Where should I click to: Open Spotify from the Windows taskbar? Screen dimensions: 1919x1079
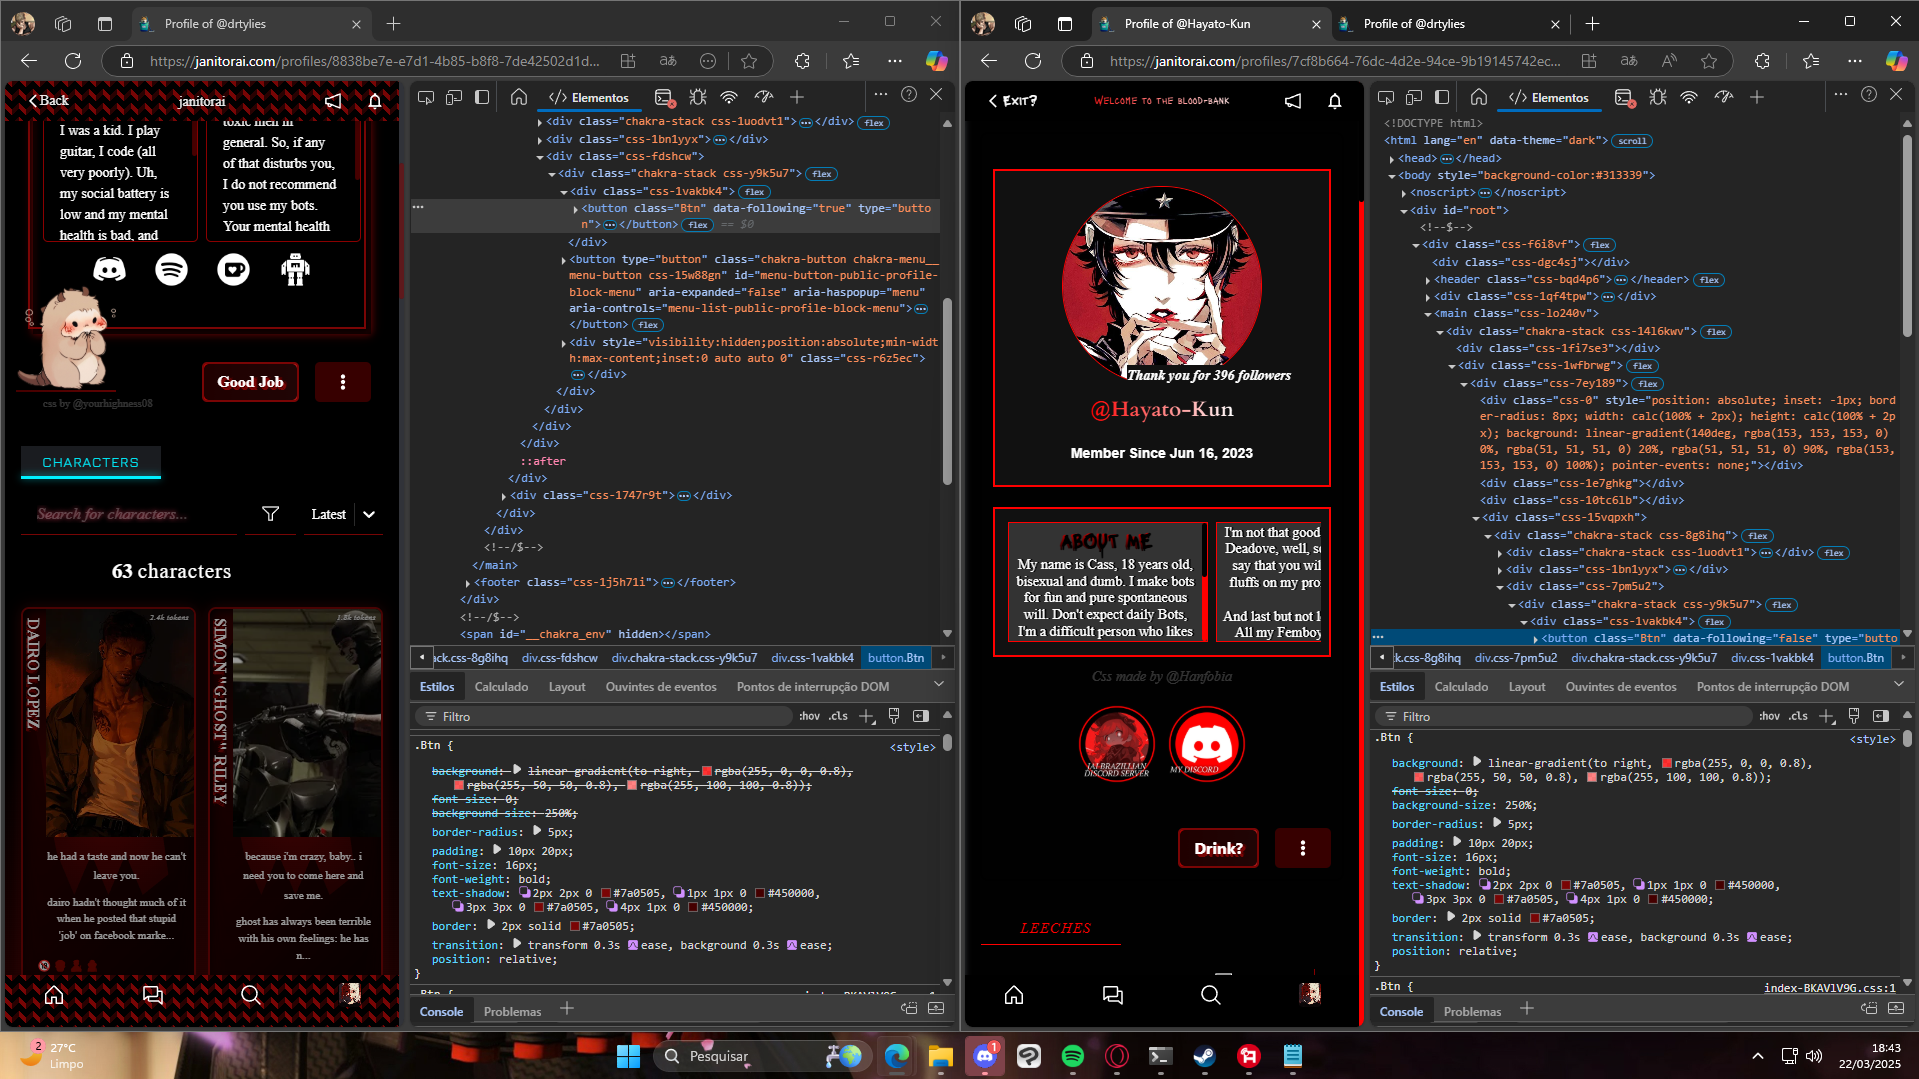(1073, 1056)
